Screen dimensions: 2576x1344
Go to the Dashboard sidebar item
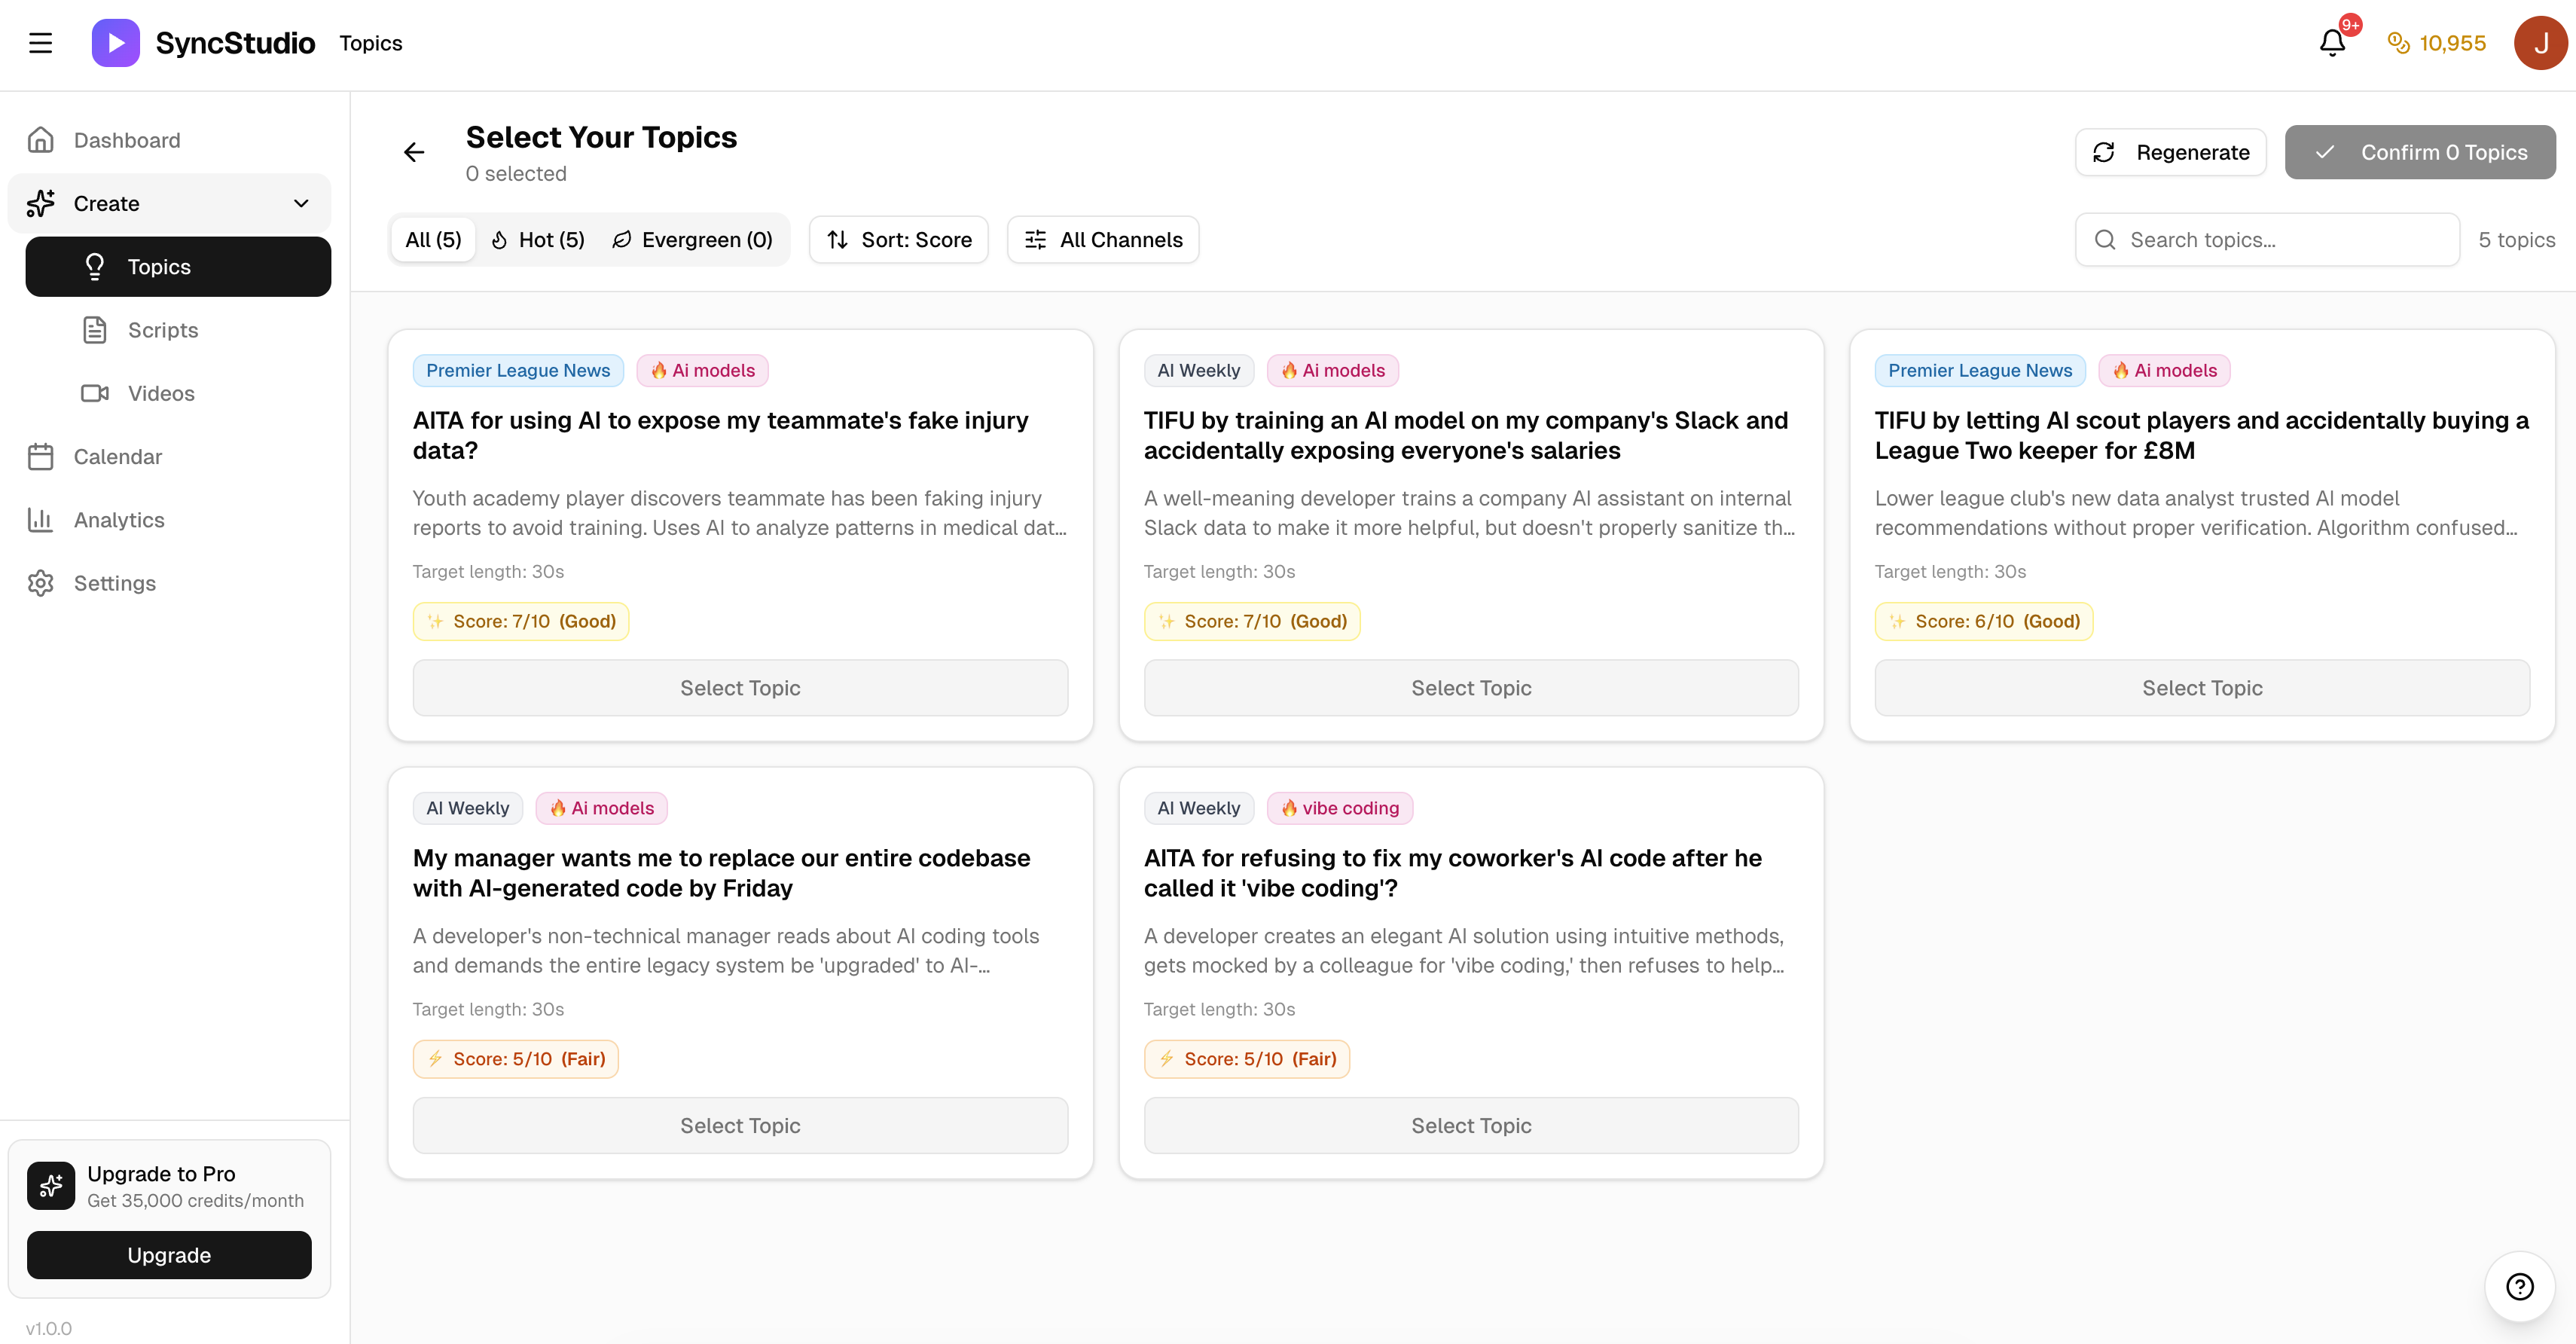tap(127, 140)
